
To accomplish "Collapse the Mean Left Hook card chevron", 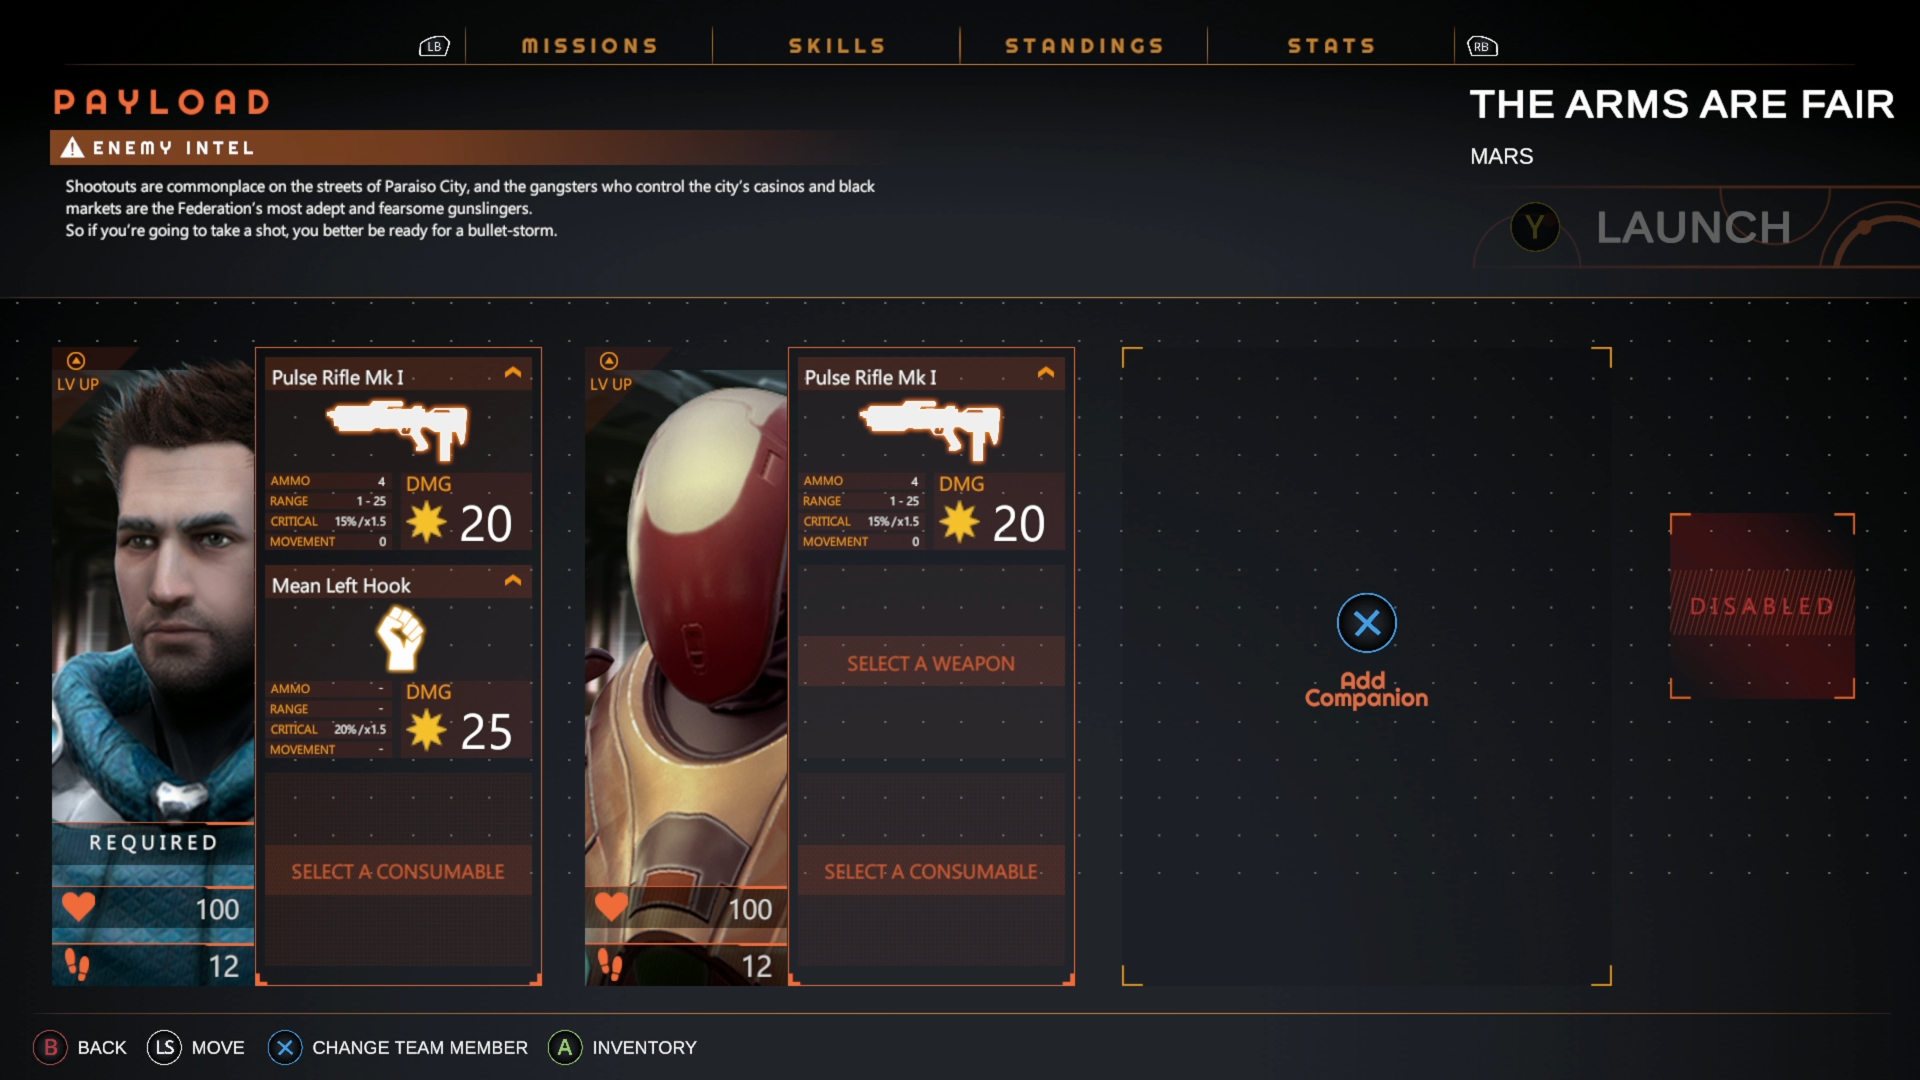I will coord(513,581).
